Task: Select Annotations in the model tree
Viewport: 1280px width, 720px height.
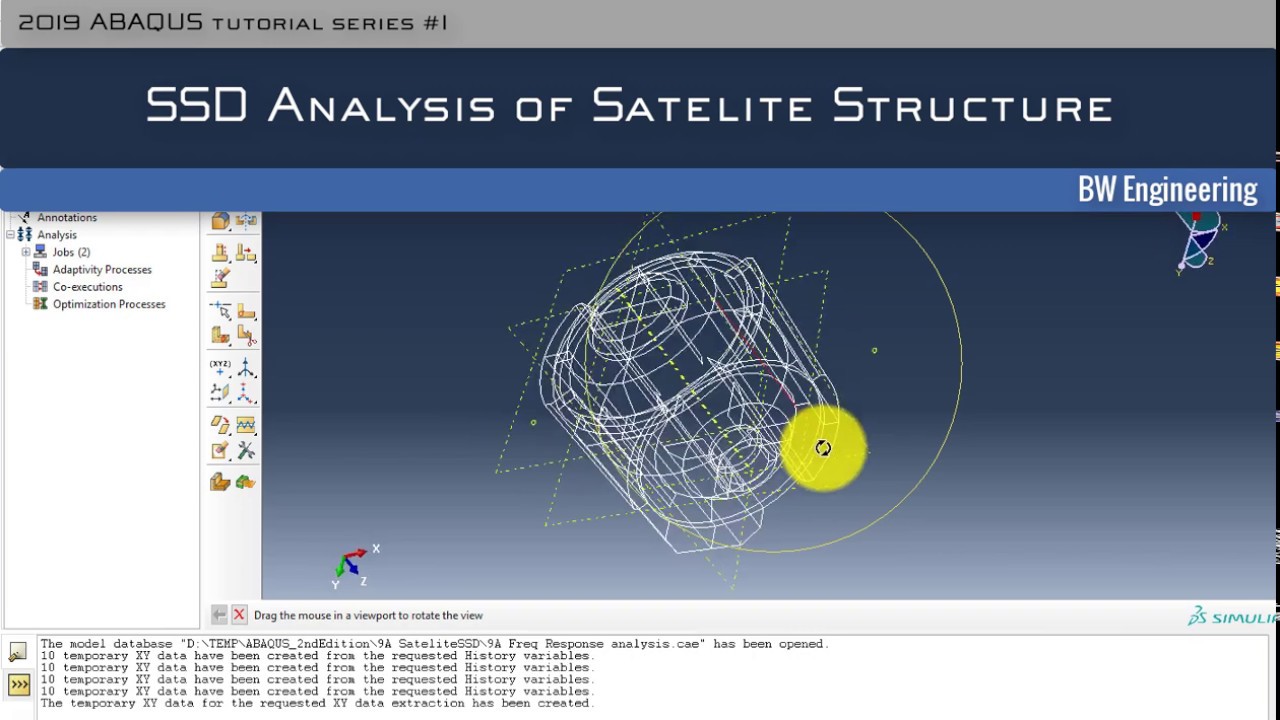Action: (67, 217)
